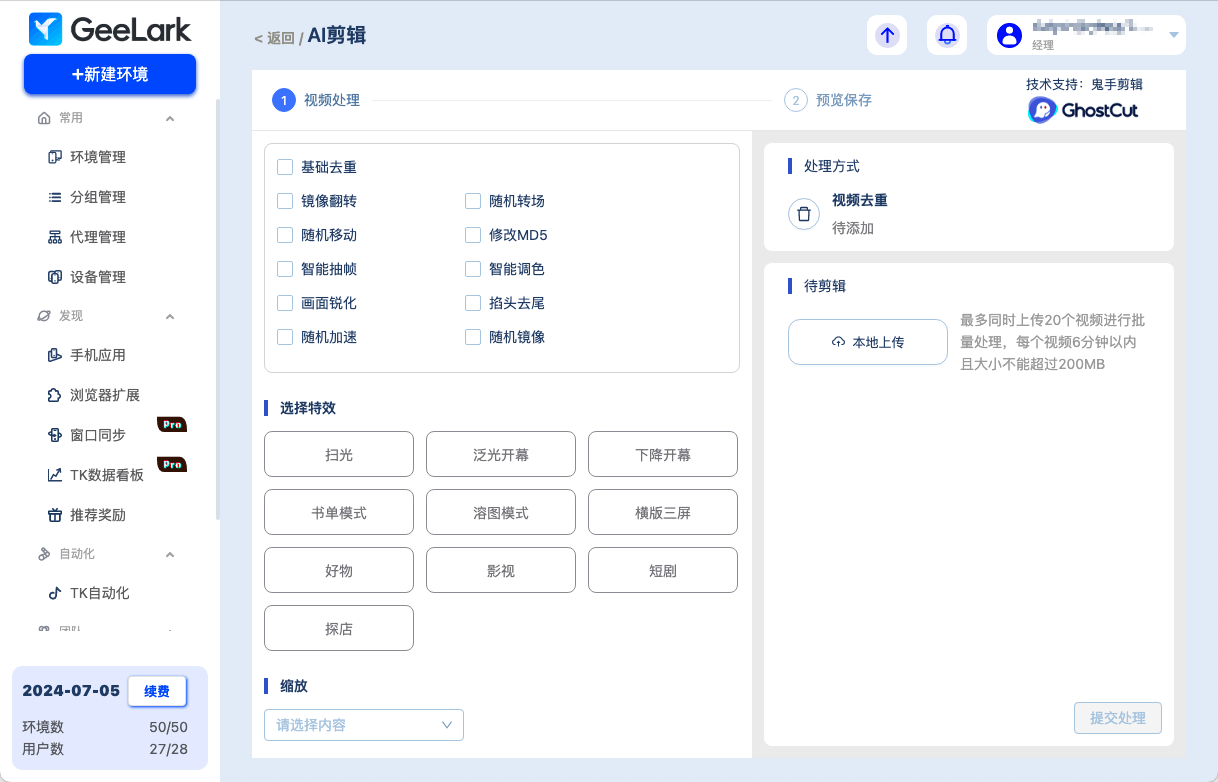Select the 扫光 effect option

(338, 455)
